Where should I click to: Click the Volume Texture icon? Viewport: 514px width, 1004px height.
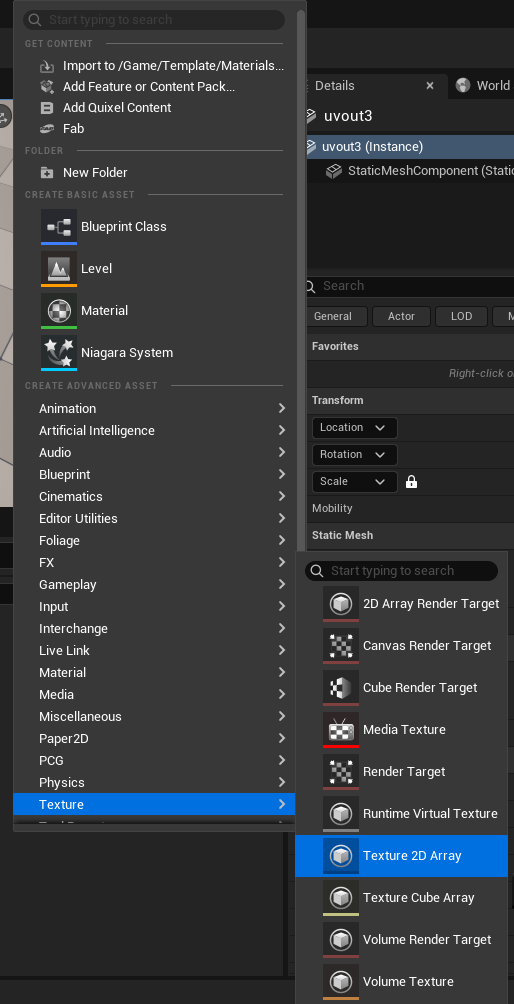click(x=341, y=981)
